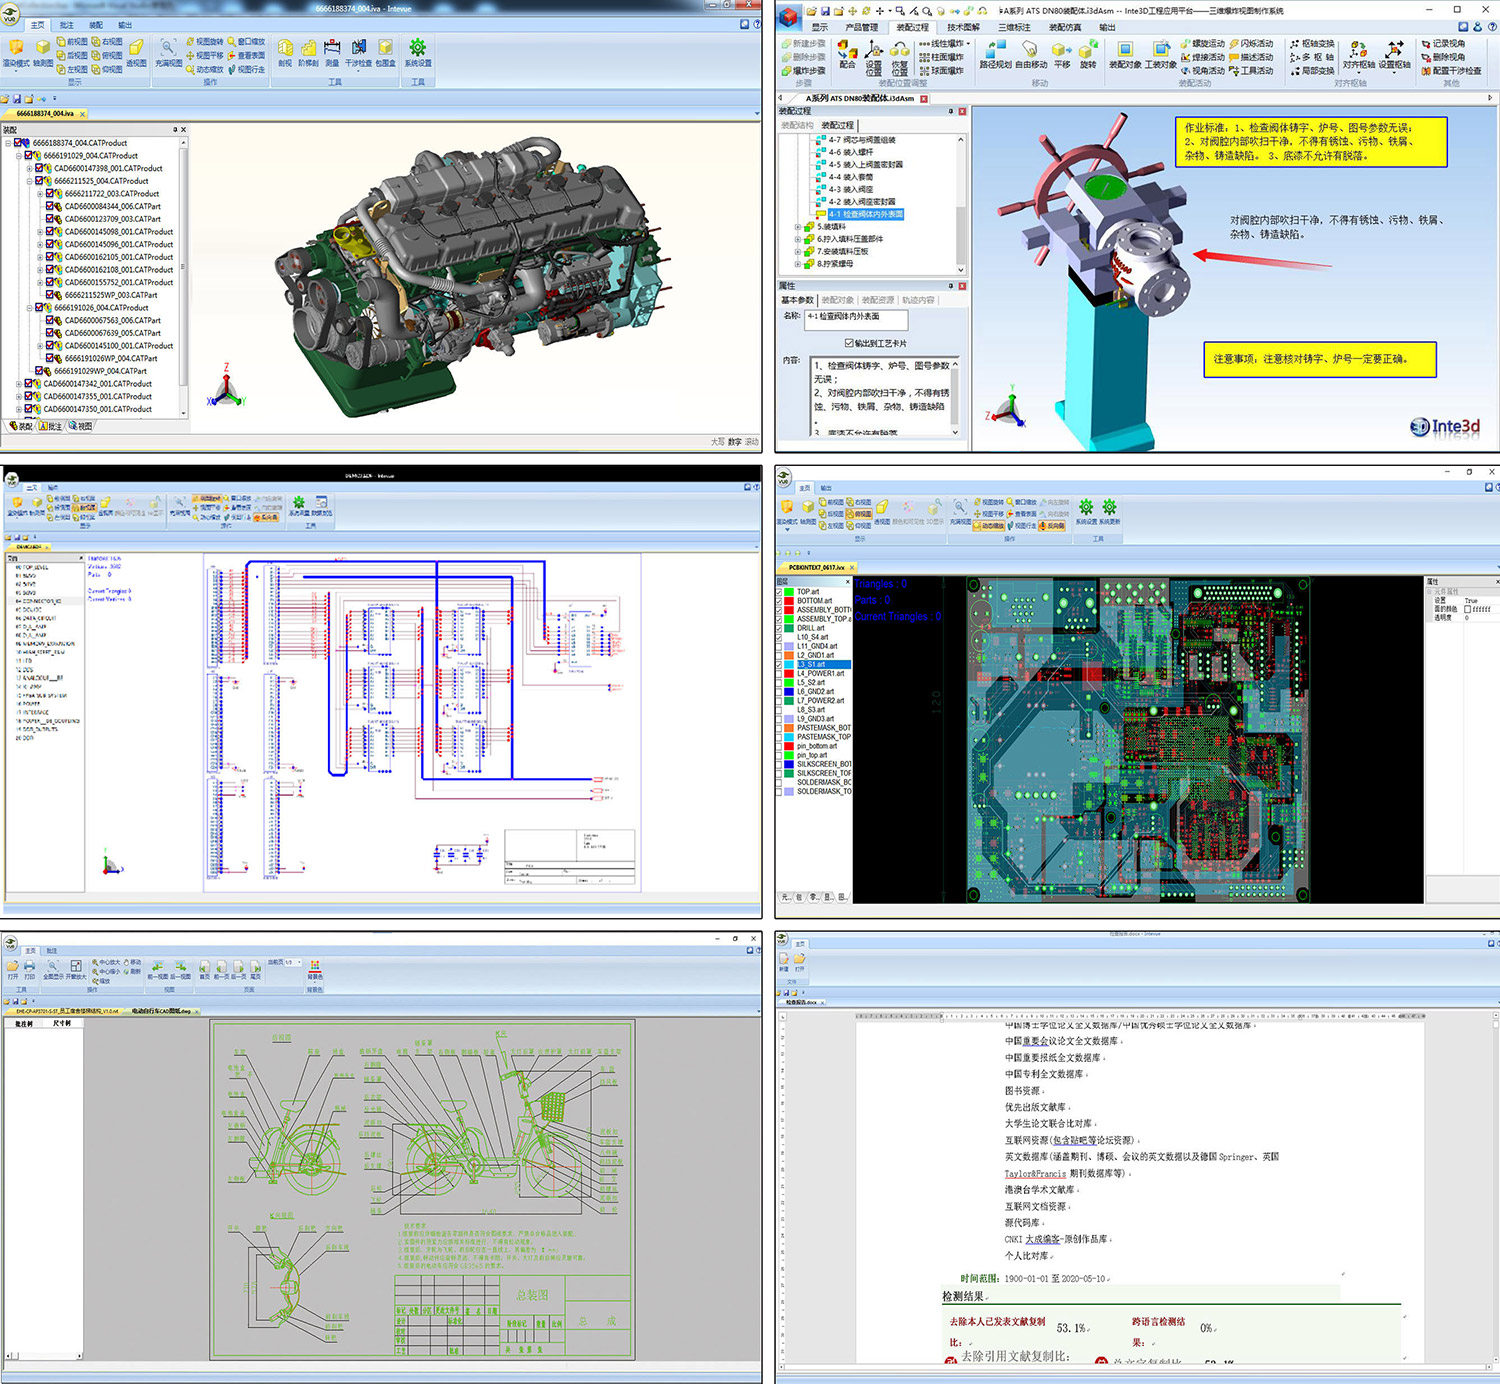Open 装配仿真 ribbon tab in Inte3D
1500x1384 pixels.
coord(1065,27)
